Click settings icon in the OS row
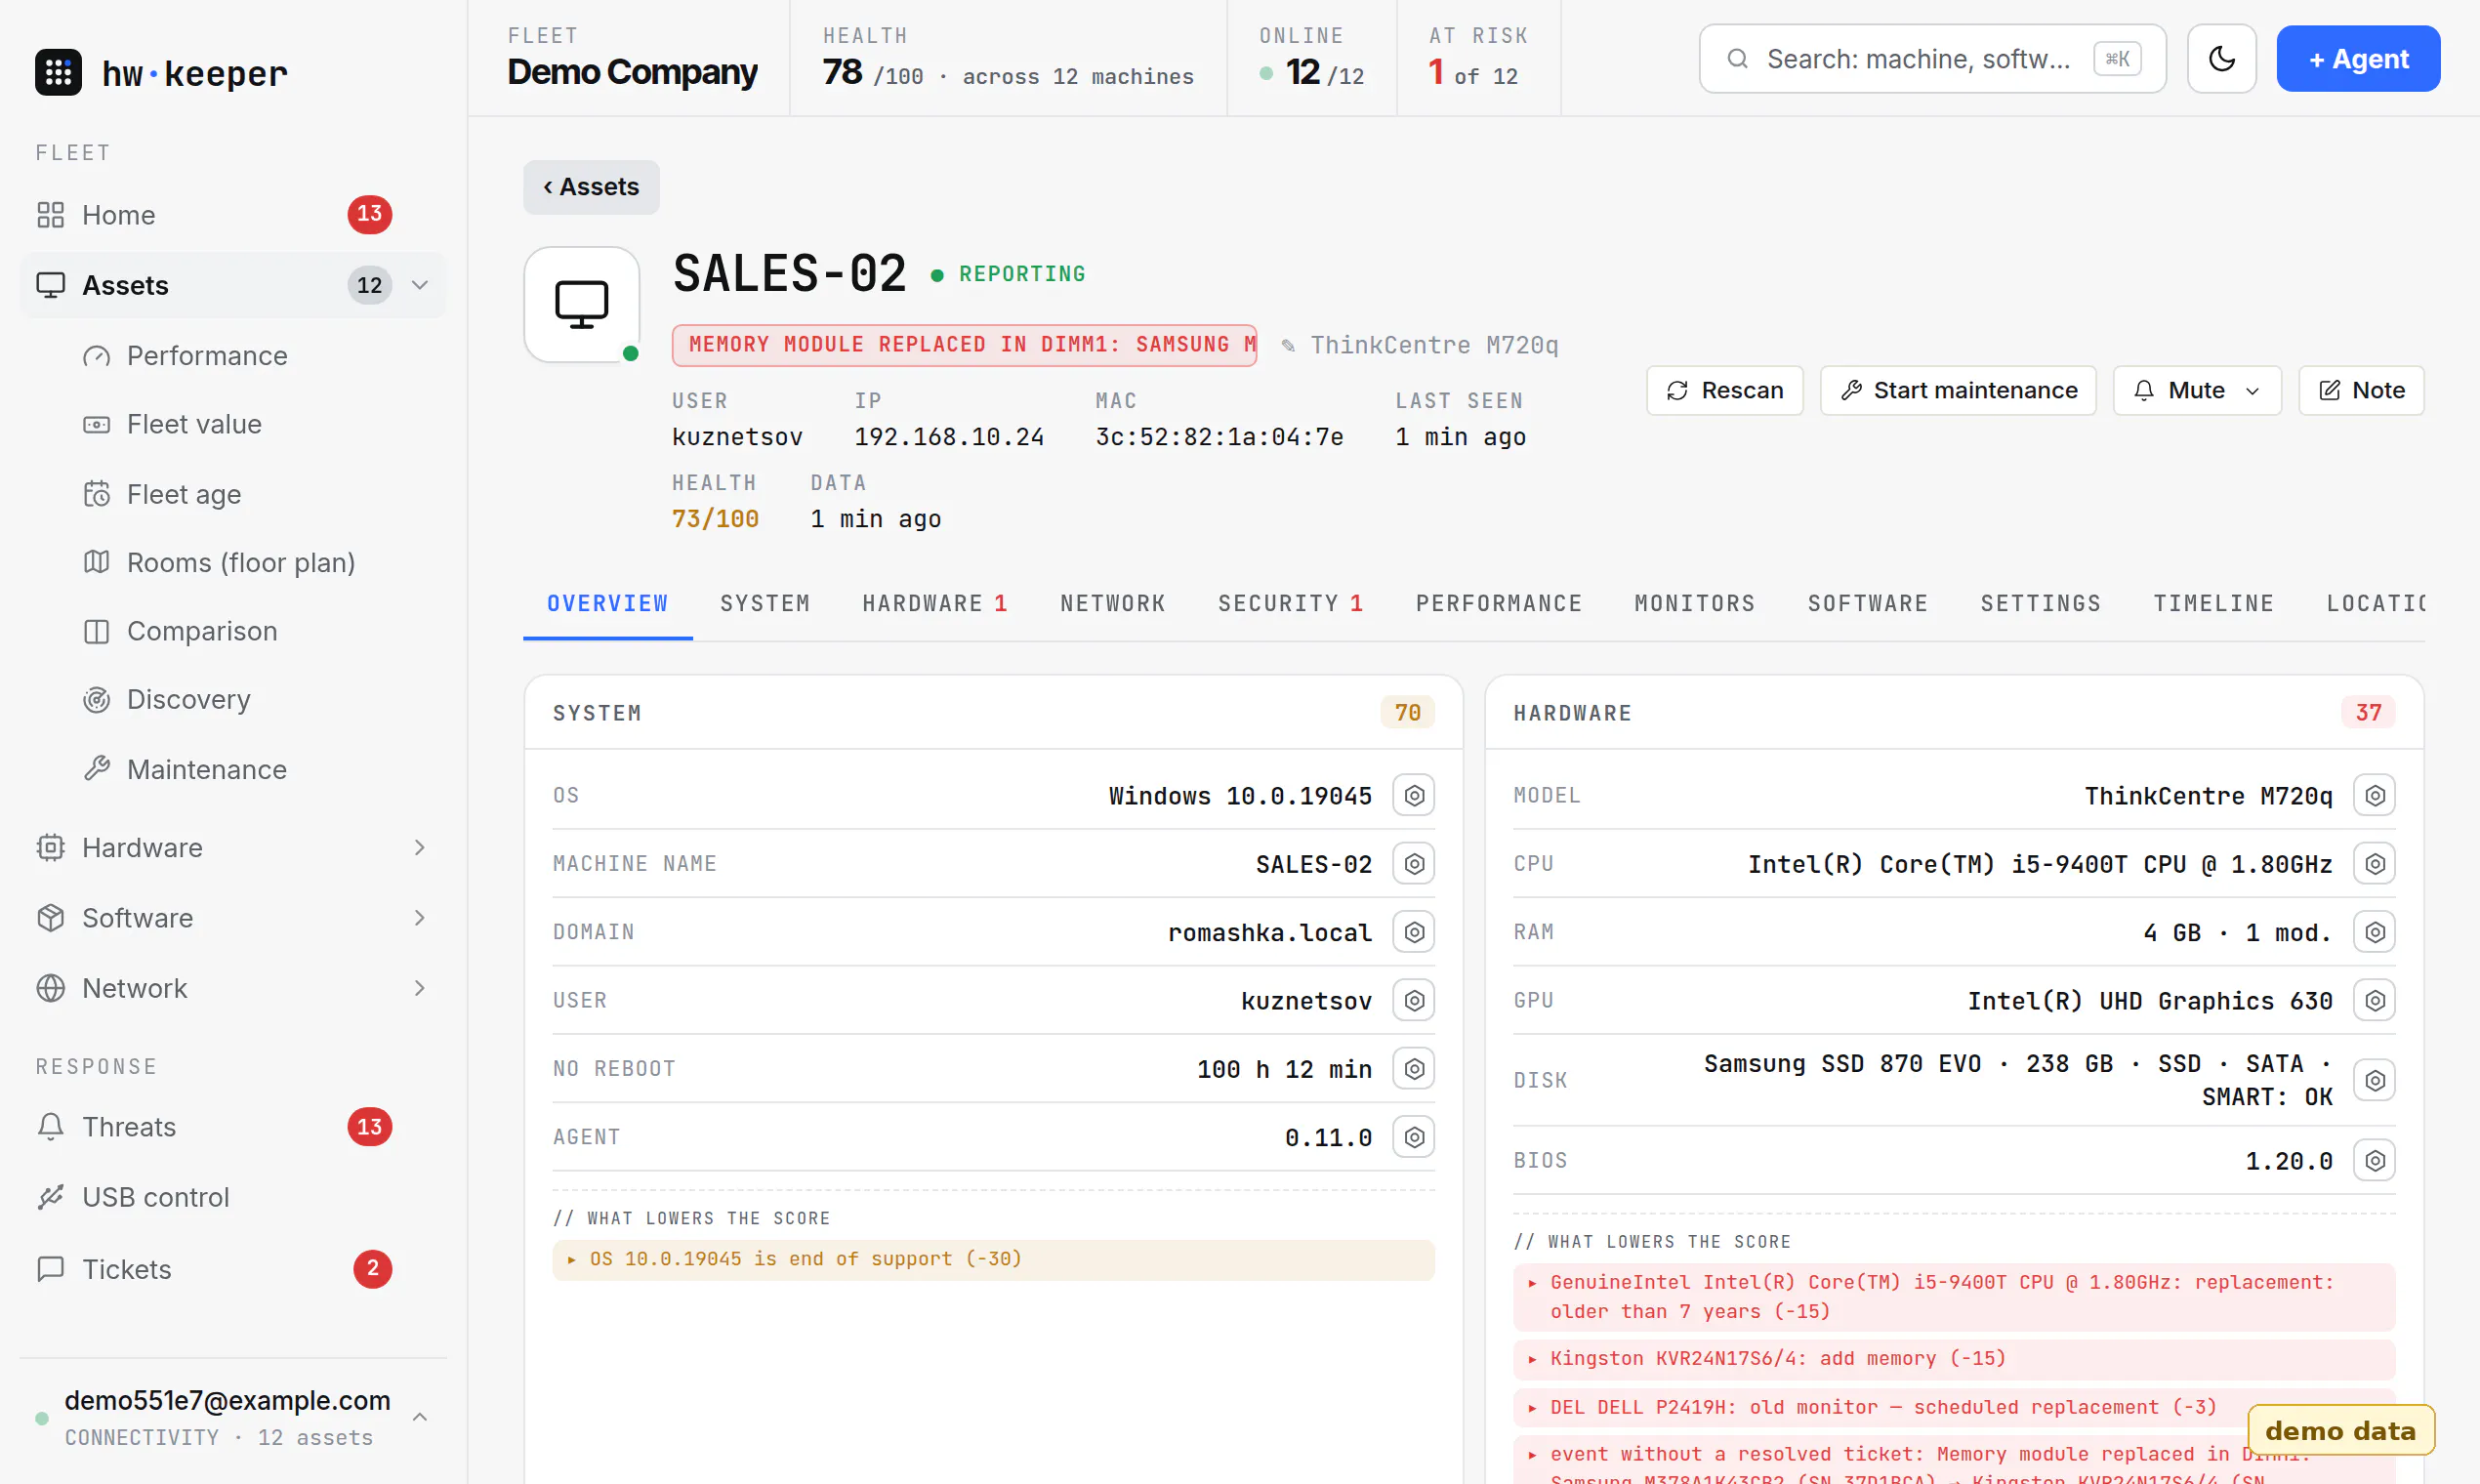The image size is (2480, 1484). [1414, 795]
